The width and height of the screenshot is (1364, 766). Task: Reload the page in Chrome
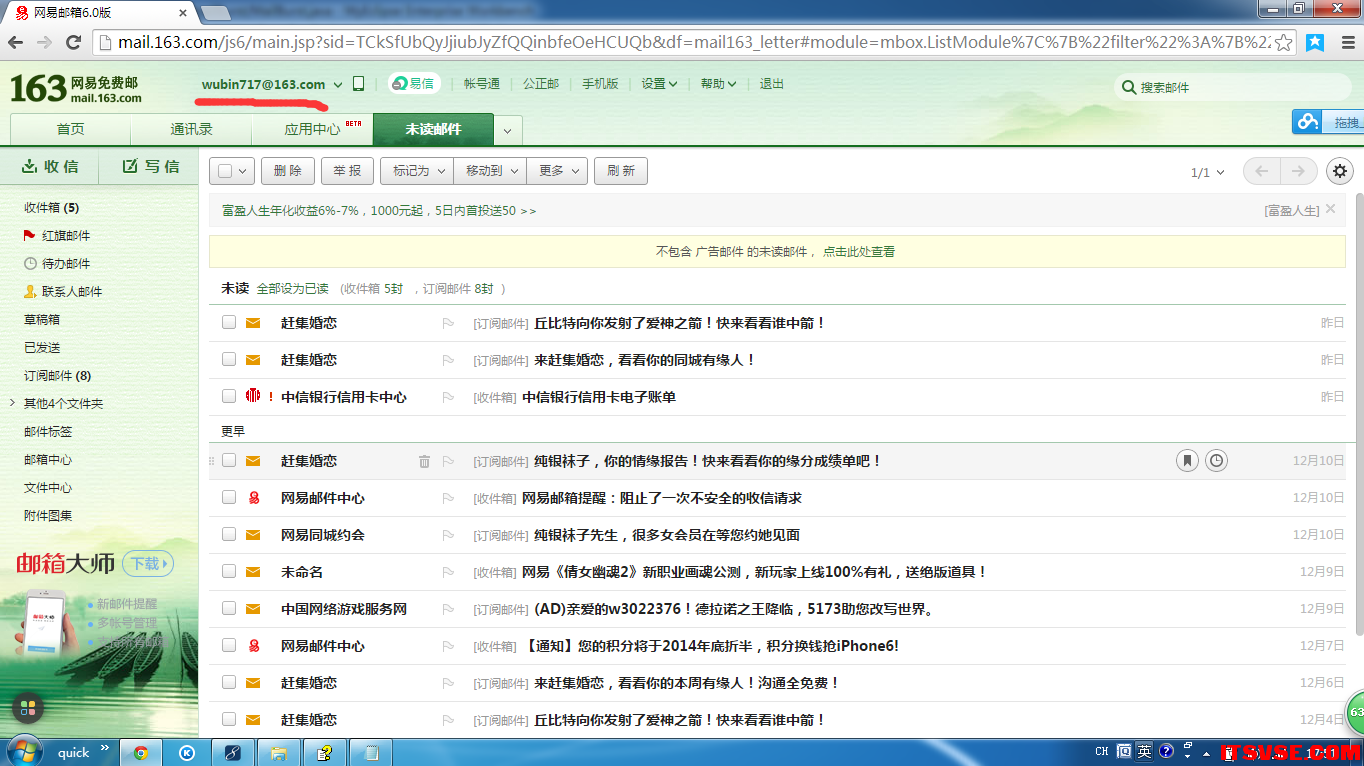(x=73, y=42)
